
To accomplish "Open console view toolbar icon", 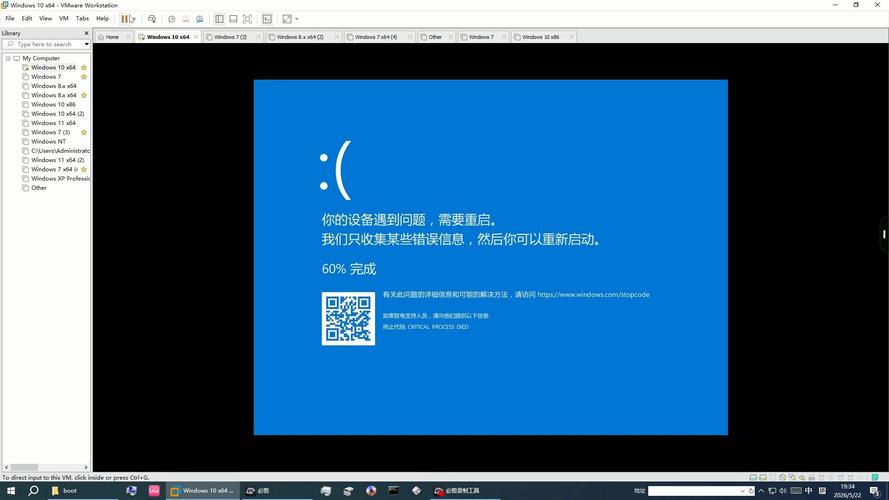I will point(267,19).
